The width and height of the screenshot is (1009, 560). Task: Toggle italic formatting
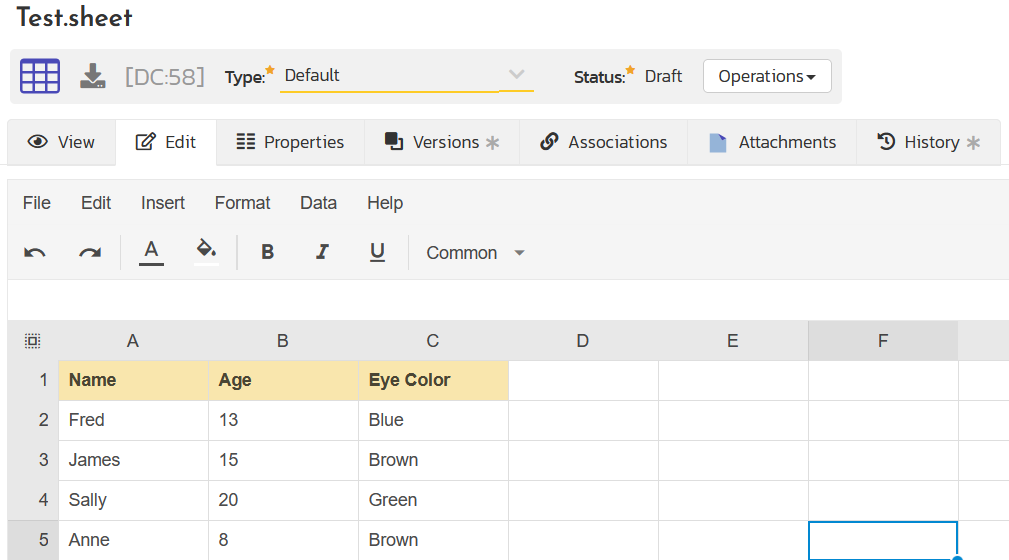coord(322,253)
